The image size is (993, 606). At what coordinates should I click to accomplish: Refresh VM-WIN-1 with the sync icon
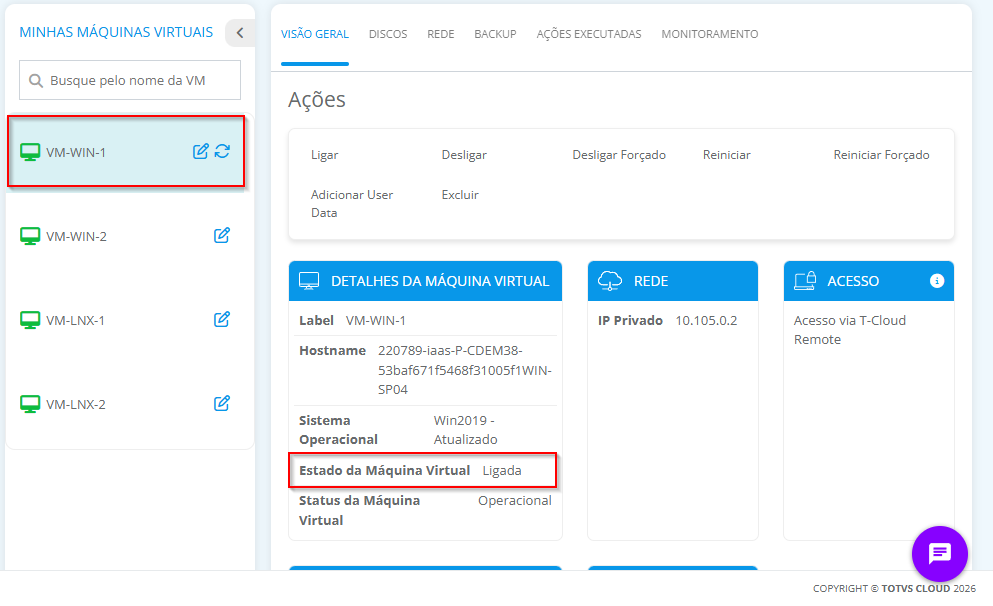coord(222,151)
